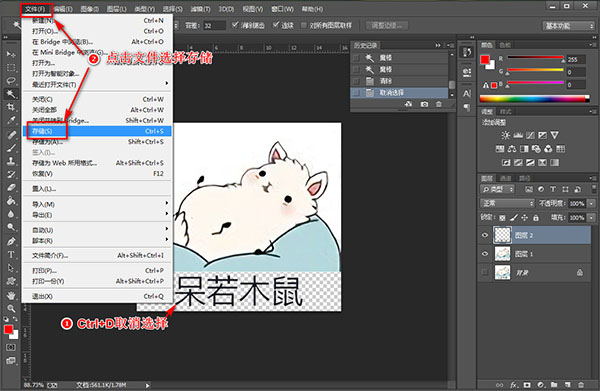Hide layer 2 via eye icon
The width and height of the screenshot is (600, 391).
(x=485, y=235)
